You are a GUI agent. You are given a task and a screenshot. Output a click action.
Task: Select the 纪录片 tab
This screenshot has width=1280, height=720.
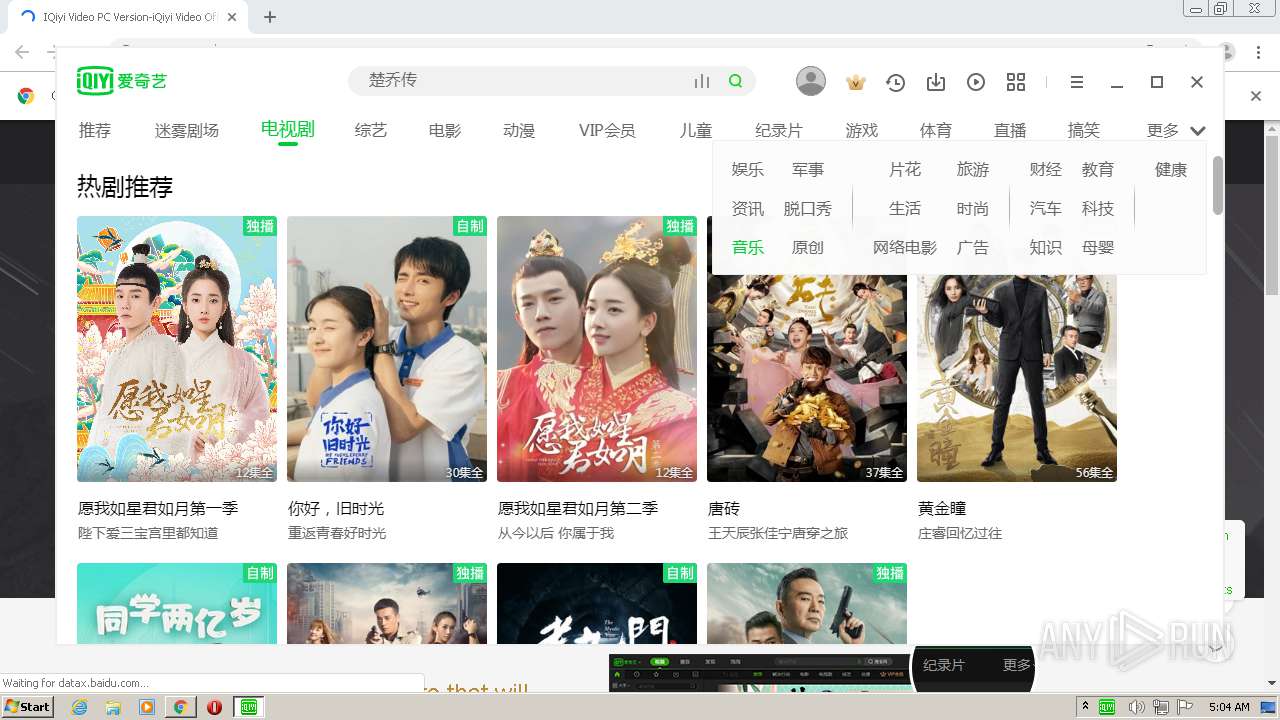pyautogui.click(x=779, y=130)
